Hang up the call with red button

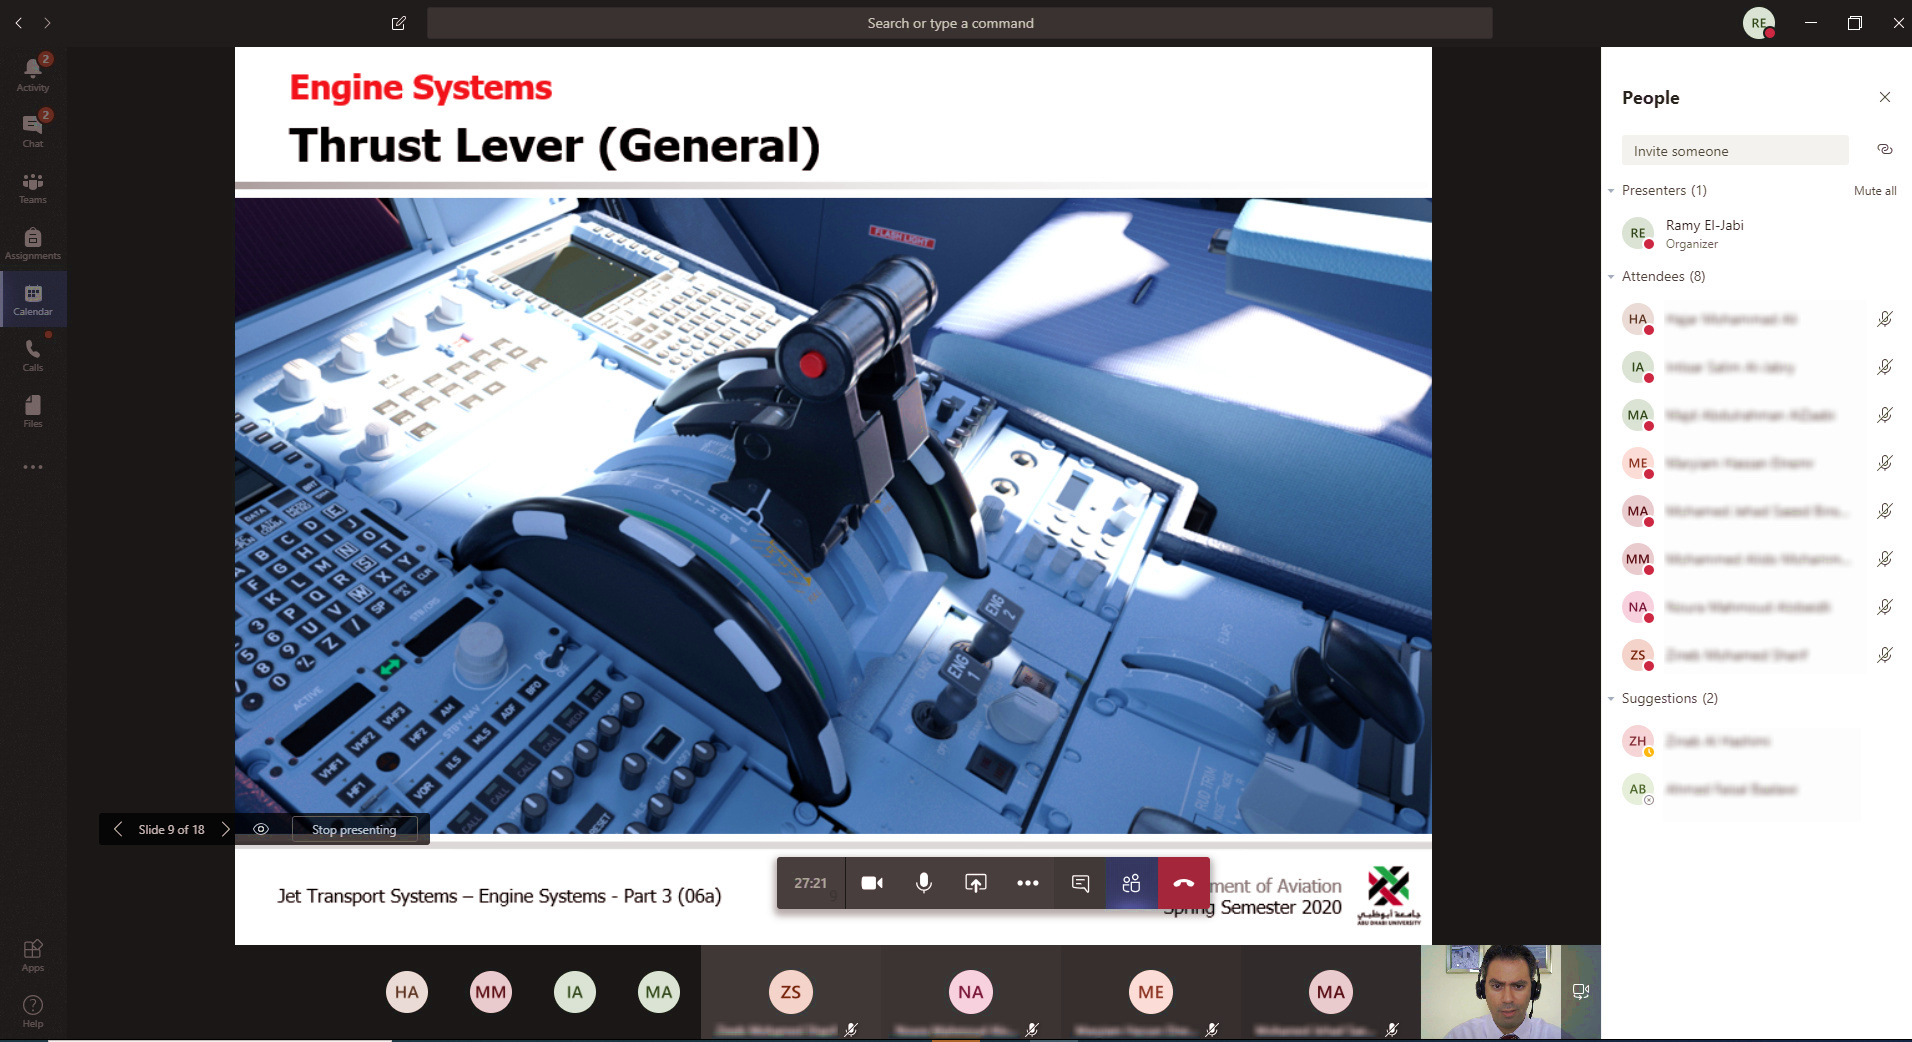click(x=1183, y=883)
